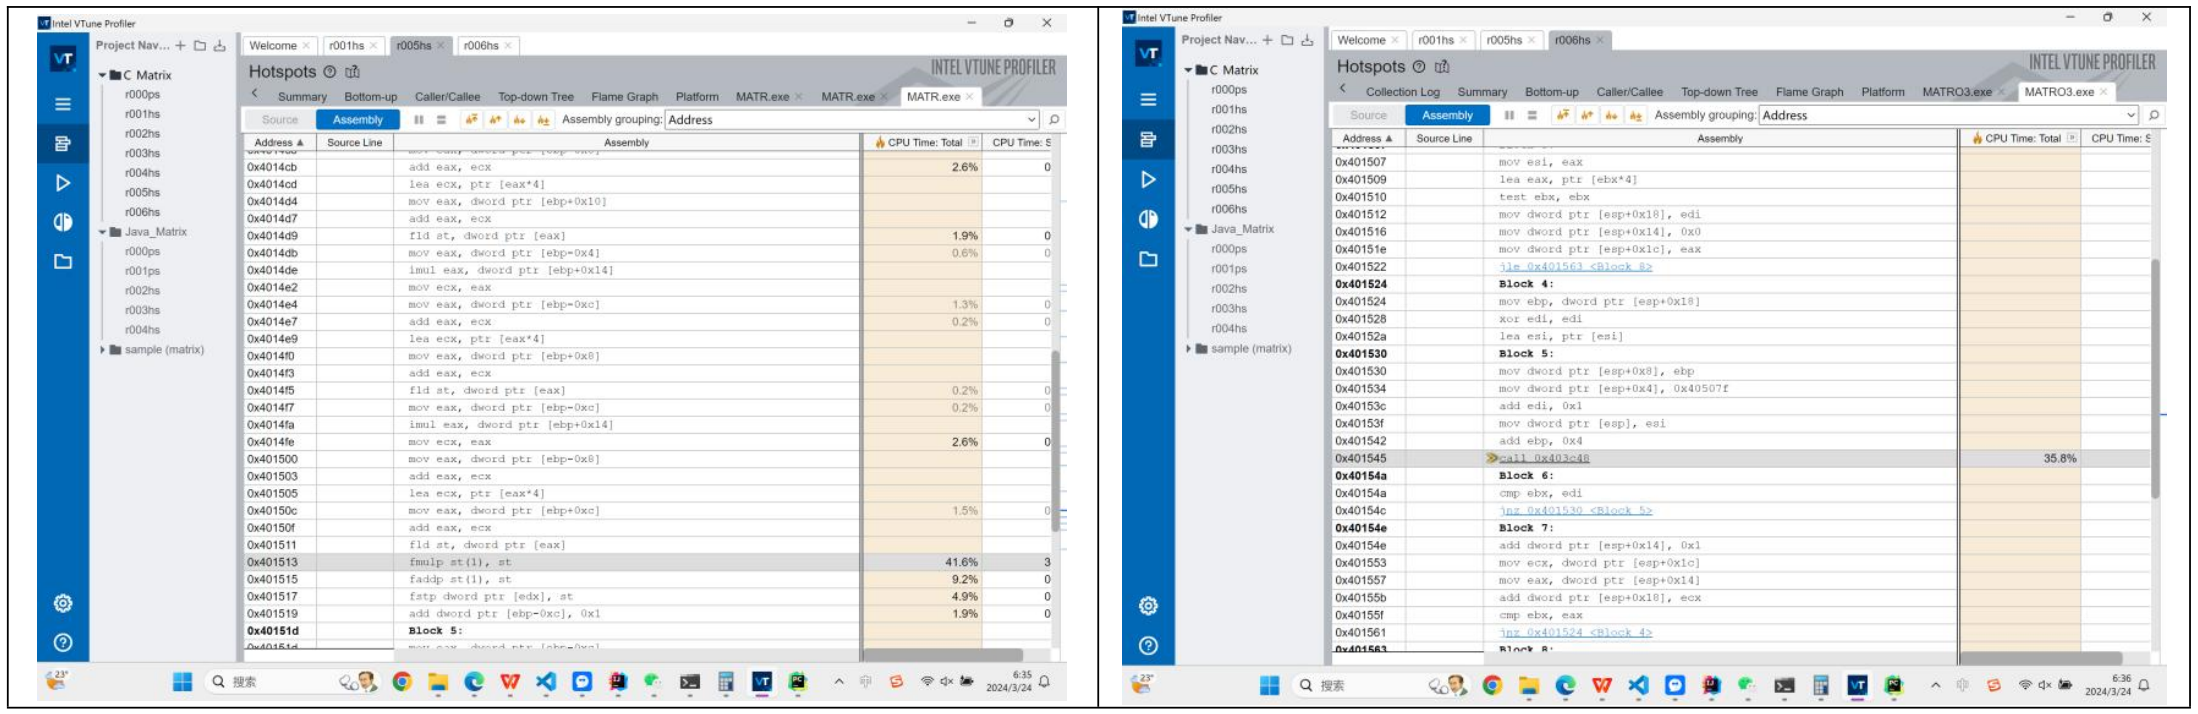Toggle side-by-side layout icon in right window toolbar
Image resolution: width=2198 pixels, height=714 pixels.
point(1510,115)
